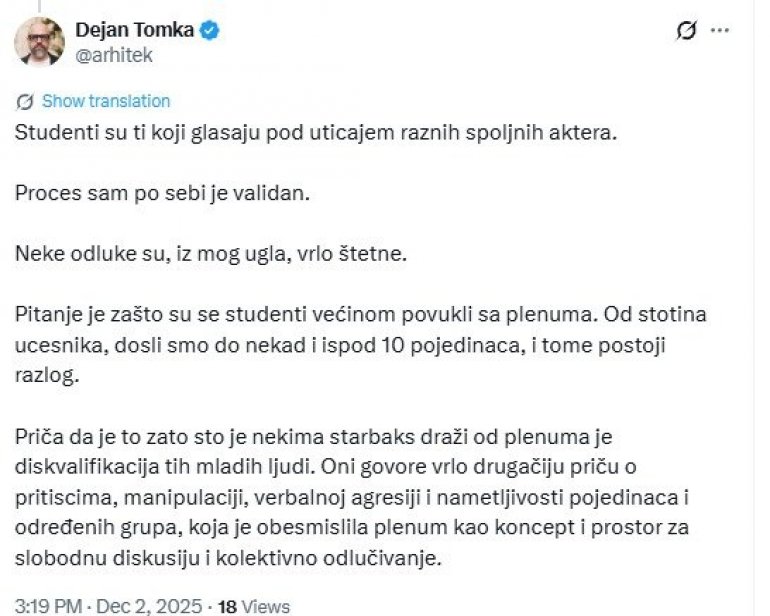View the 18 Views analytics
This screenshot has height=616, width=770.
(254, 606)
